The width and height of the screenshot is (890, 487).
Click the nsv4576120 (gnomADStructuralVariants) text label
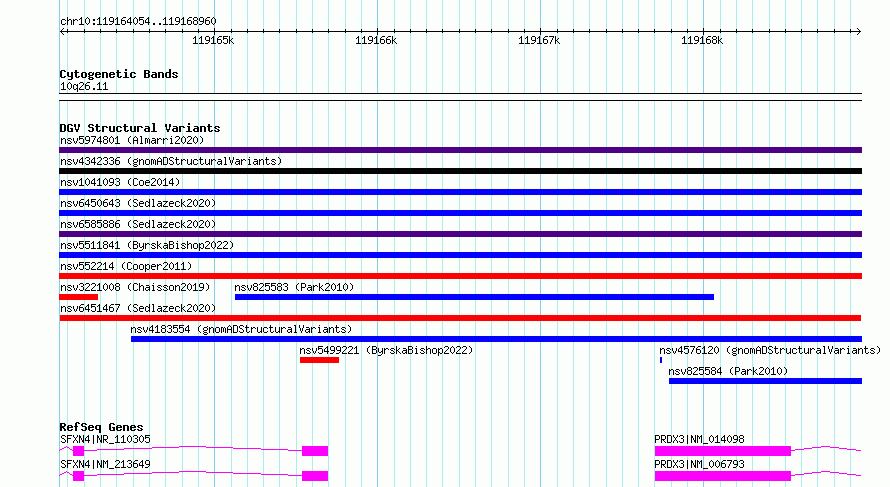(770, 350)
